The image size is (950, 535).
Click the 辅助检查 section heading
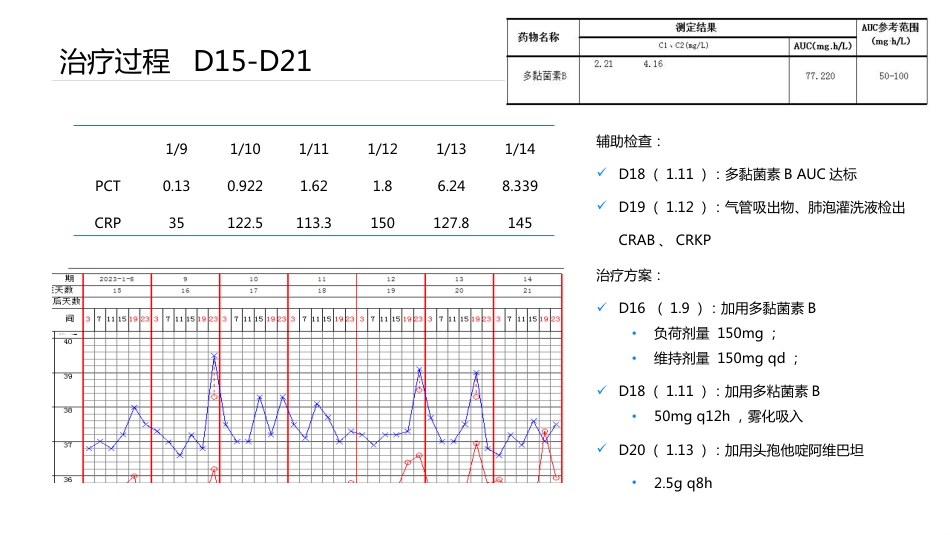pos(629,142)
